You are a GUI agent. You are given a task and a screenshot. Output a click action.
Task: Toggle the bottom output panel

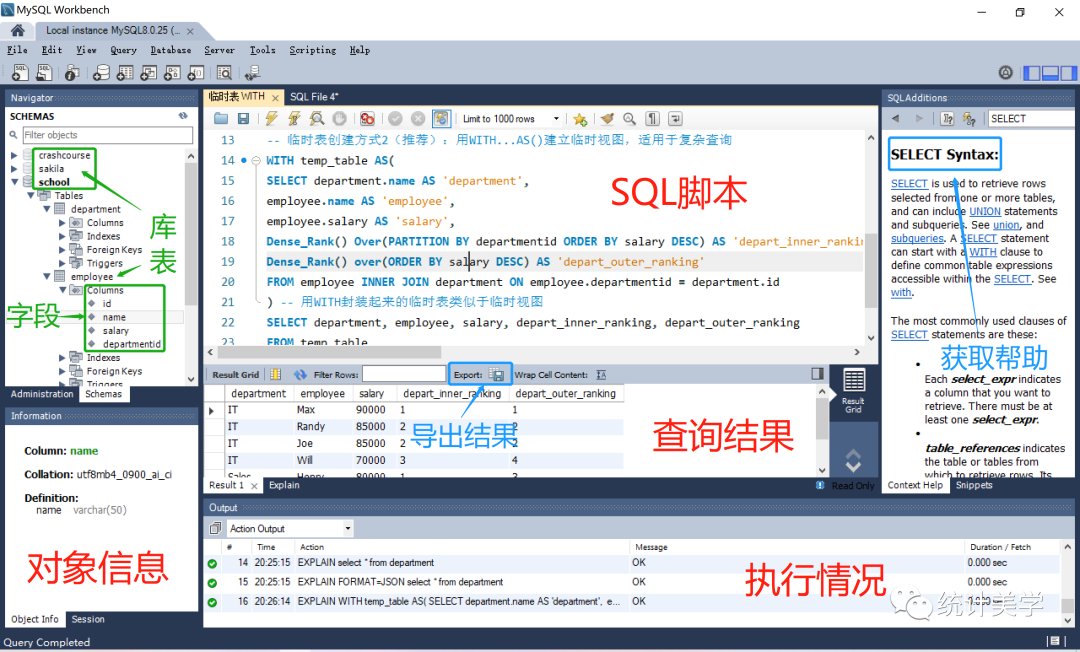point(1050,72)
